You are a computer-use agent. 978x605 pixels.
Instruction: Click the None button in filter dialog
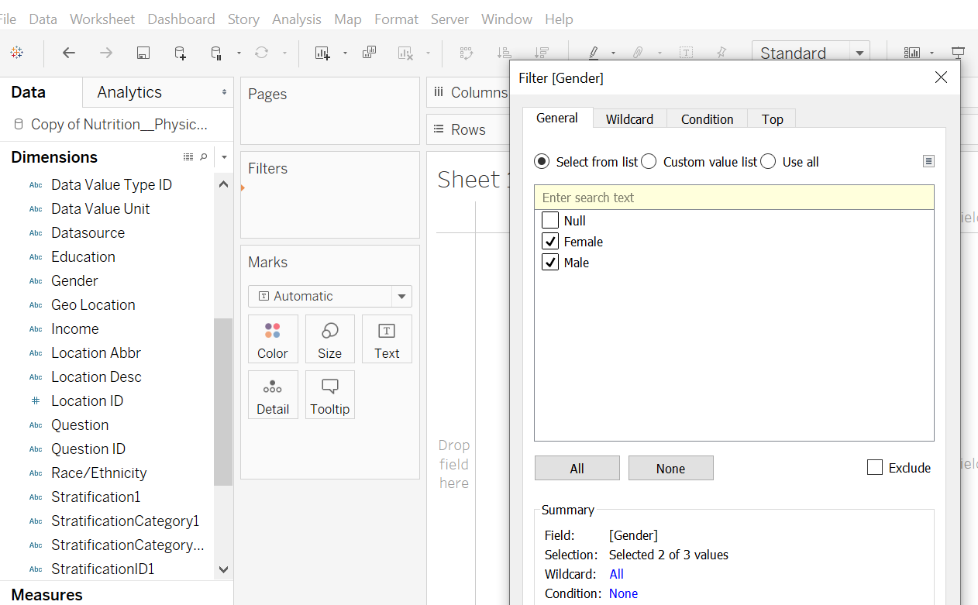point(670,468)
